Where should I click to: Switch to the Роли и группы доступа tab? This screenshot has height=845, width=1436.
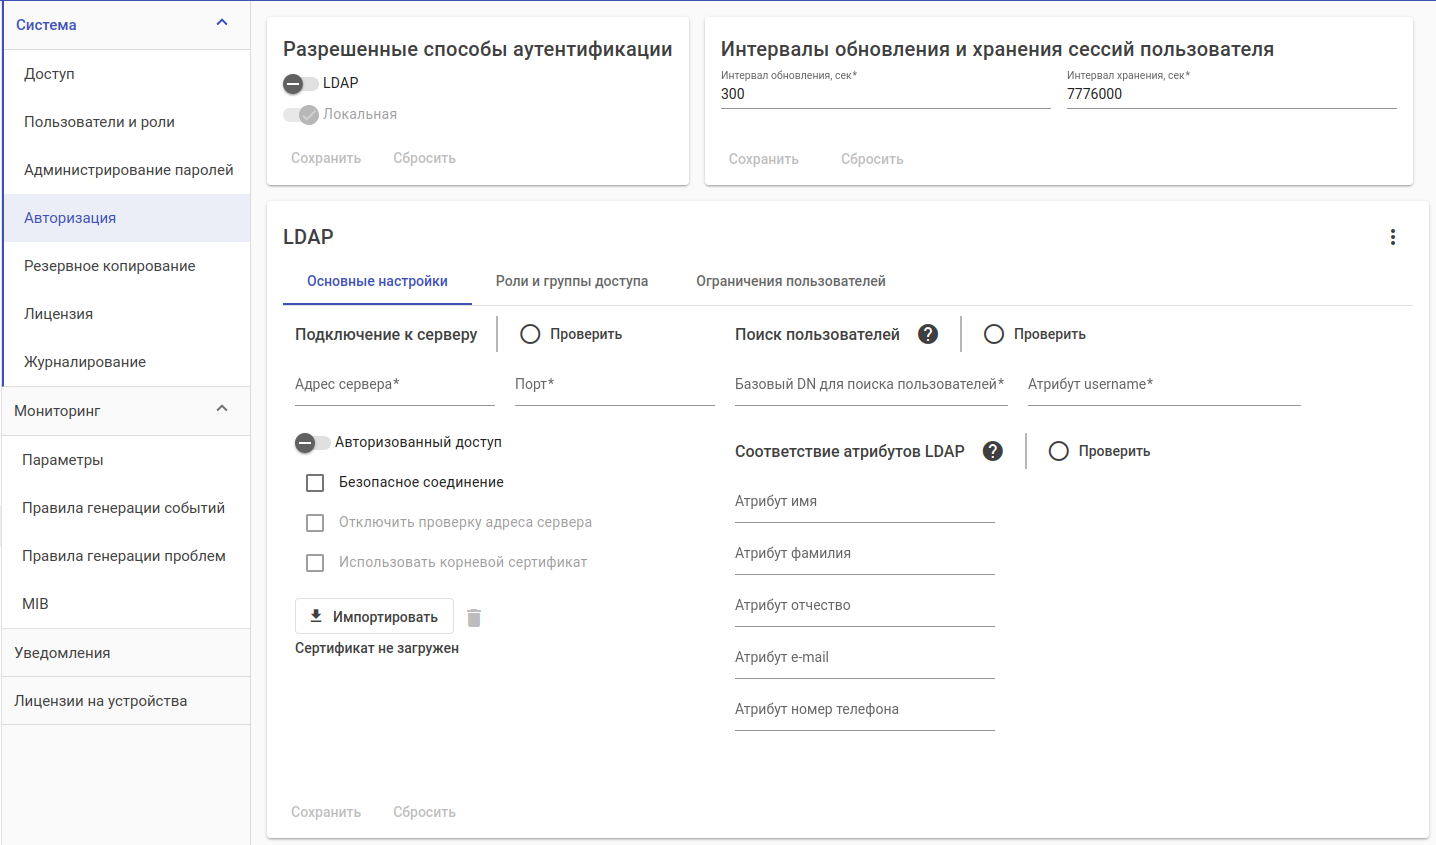pos(572,281)
